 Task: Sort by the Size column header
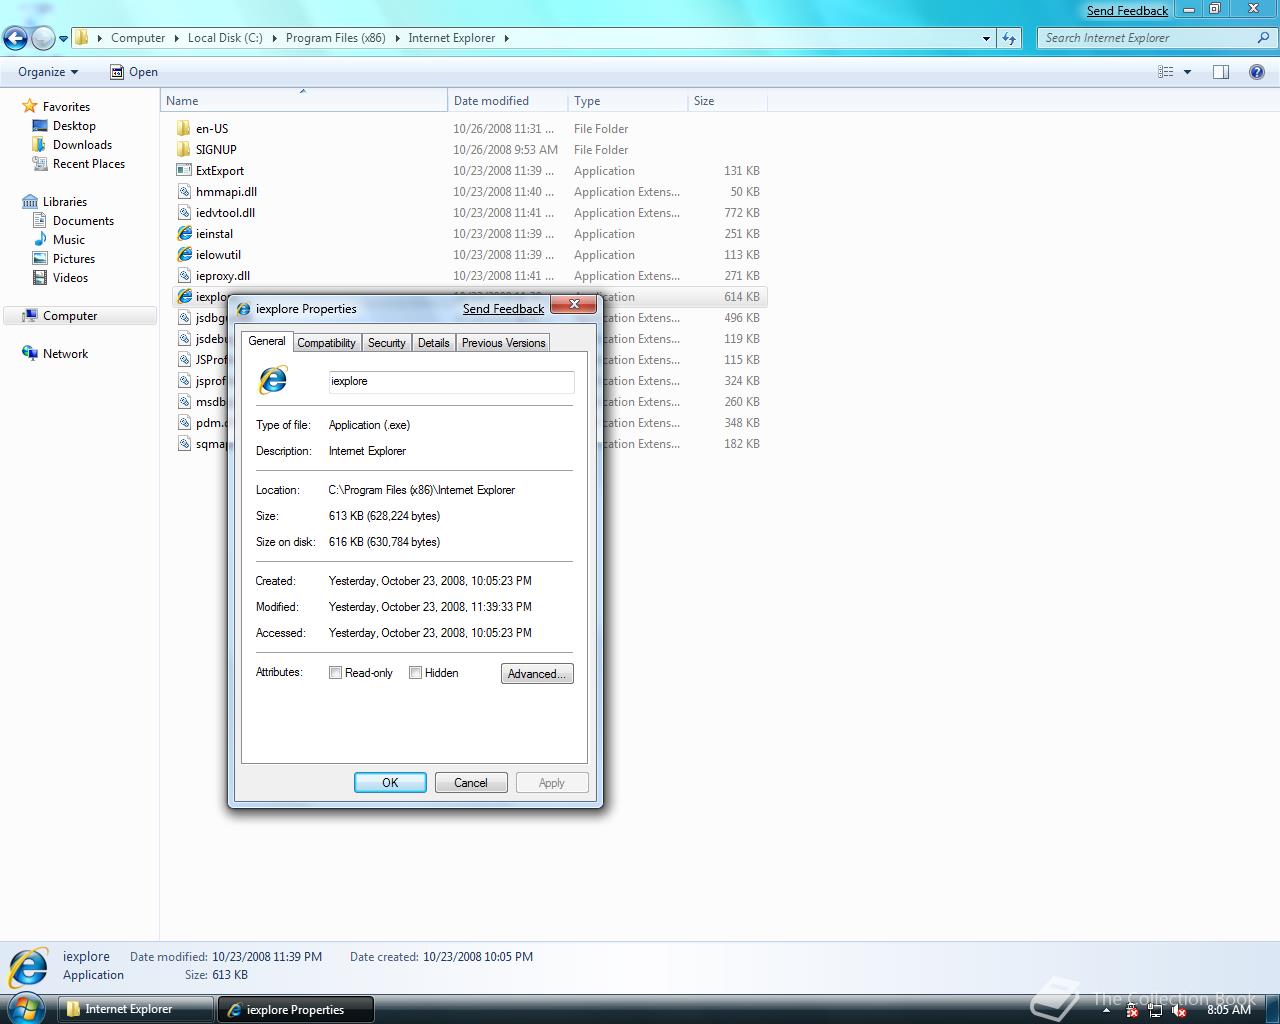click(x=728, y=101)
